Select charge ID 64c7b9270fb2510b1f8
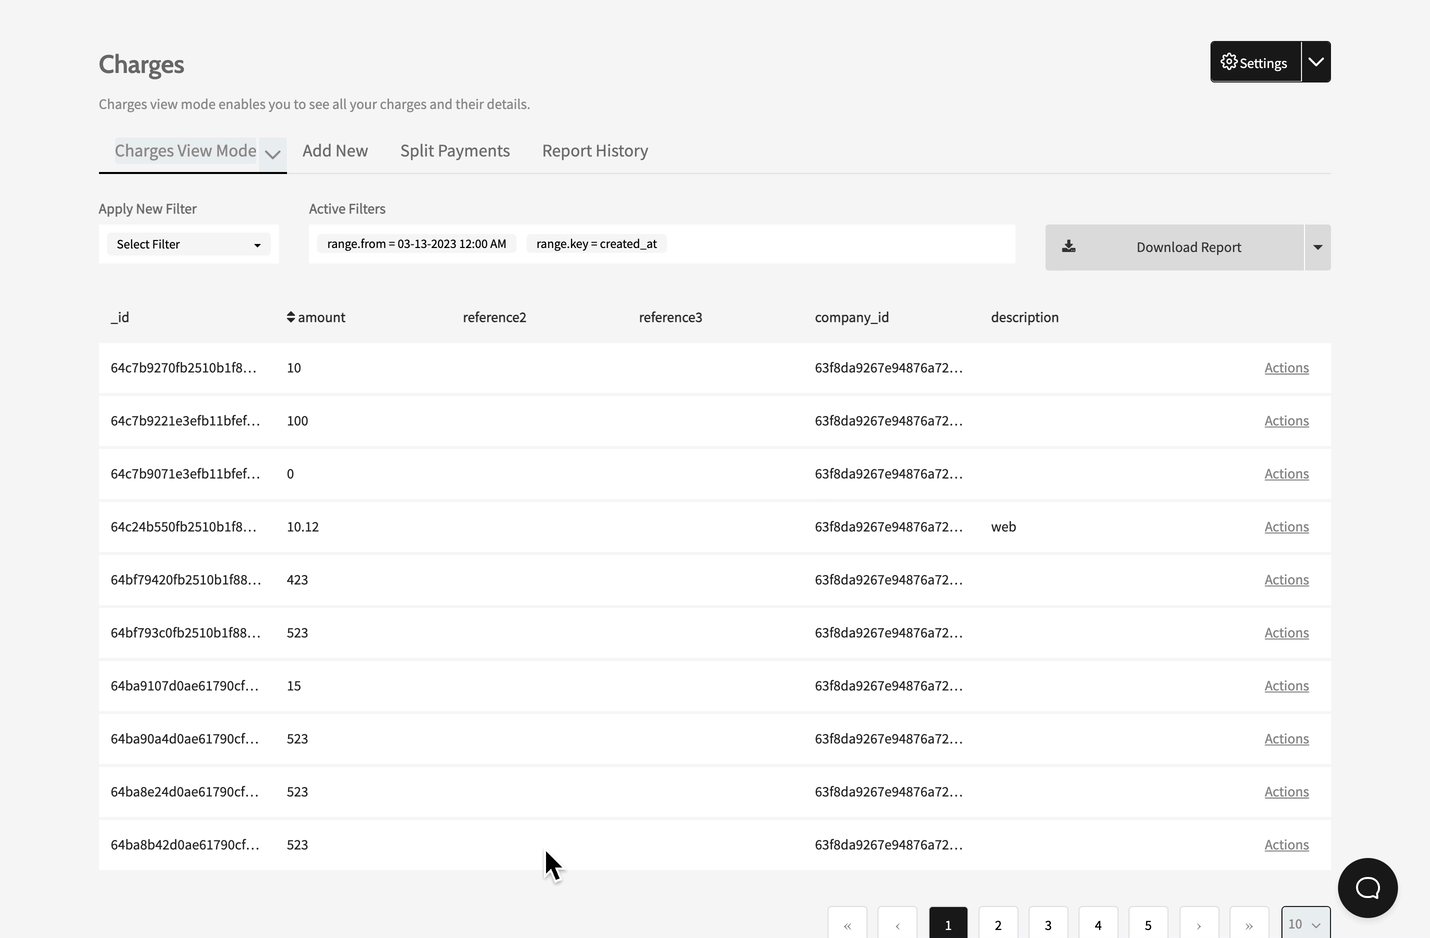Image resolution: width=1430 pixels, height=938 pixels. [x=184, y=368]
